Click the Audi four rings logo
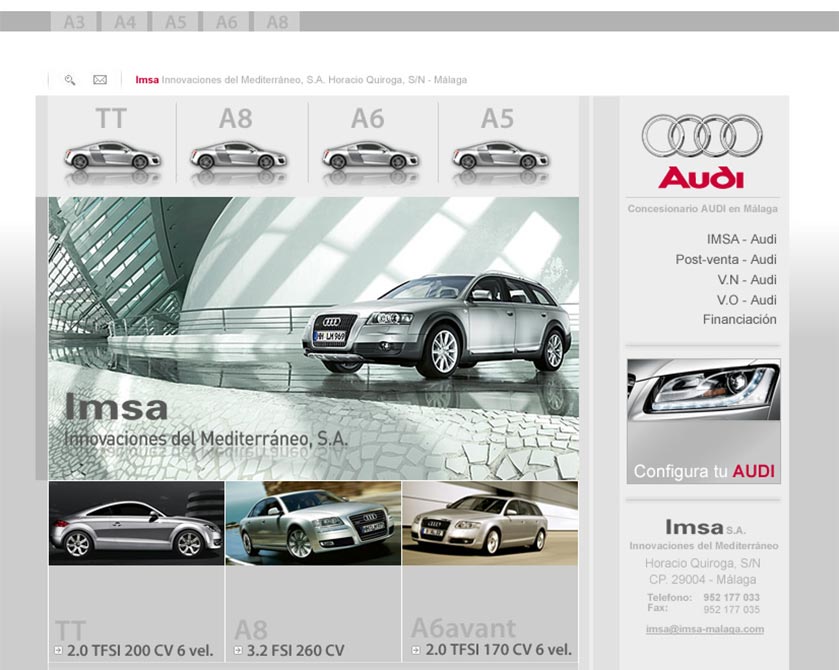 pyautogui.click(x=702, y=135)
